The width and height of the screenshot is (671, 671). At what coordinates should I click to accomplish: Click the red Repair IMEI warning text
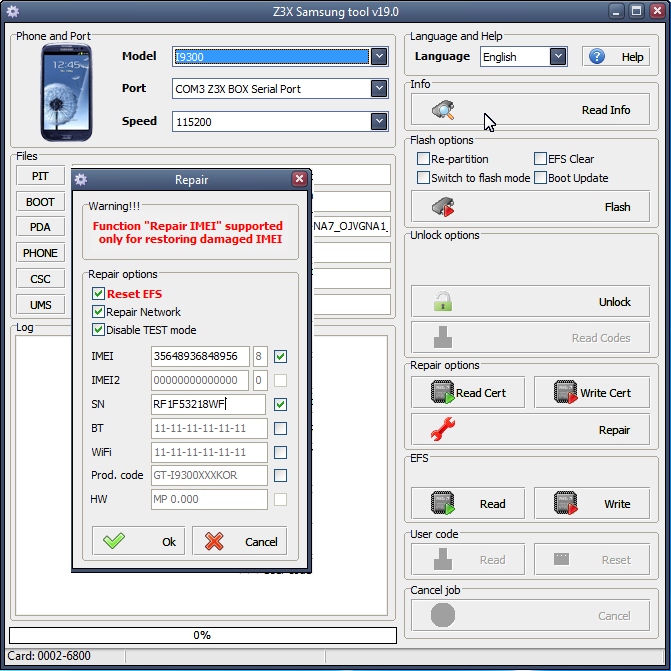[x=188, y=232]
